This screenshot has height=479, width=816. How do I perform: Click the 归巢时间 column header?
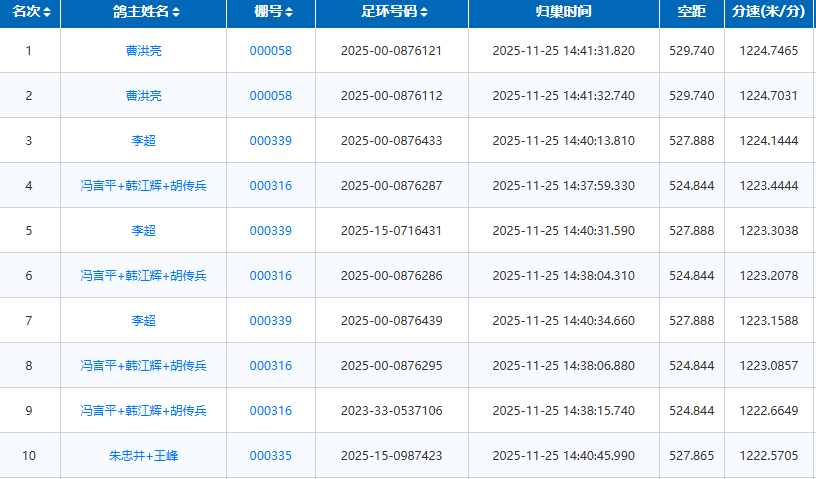point(563,13)
